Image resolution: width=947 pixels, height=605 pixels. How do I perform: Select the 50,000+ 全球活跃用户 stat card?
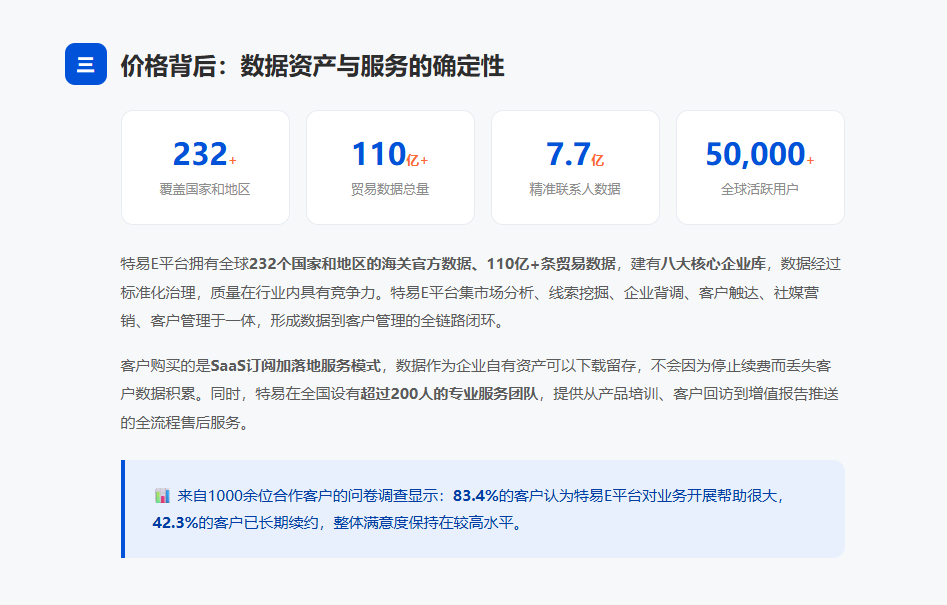760,167
